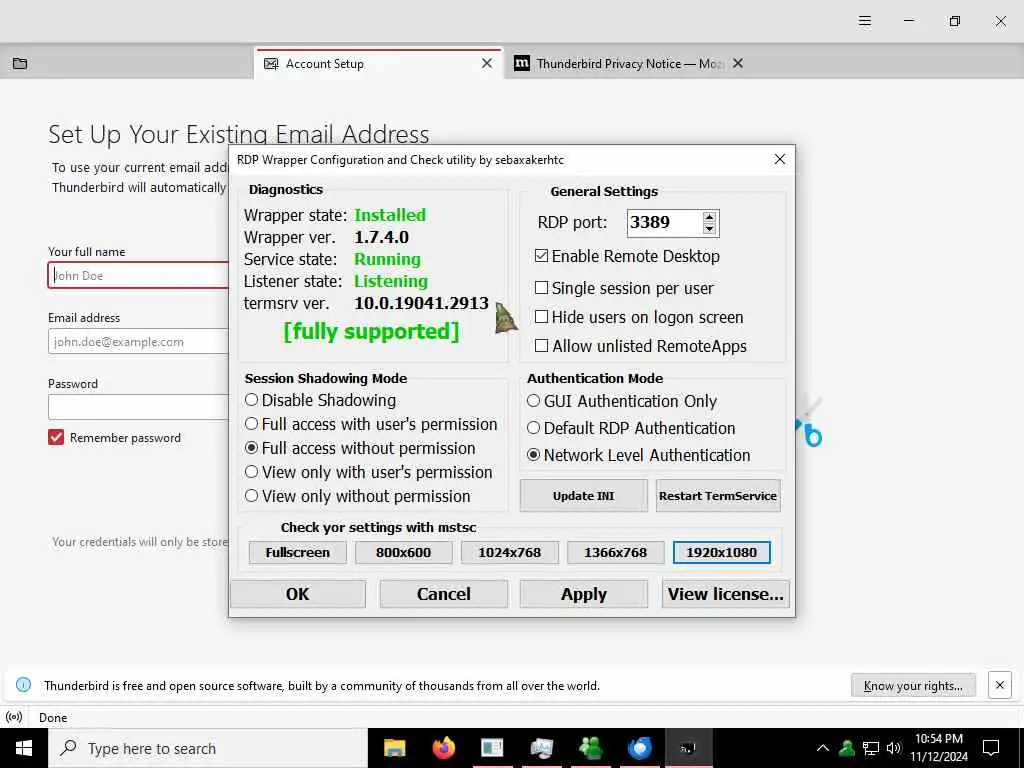Open the taskbar clock and date
Image resolution: width=1024 pixels, height=768 pixels.
[939, 748]
